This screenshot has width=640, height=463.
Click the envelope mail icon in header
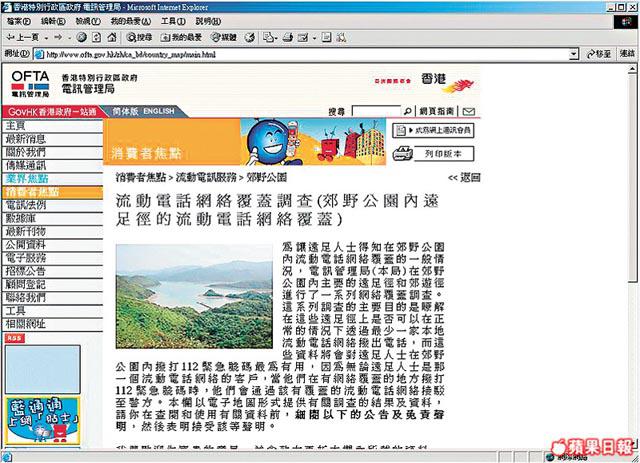(x=468, y=111)
